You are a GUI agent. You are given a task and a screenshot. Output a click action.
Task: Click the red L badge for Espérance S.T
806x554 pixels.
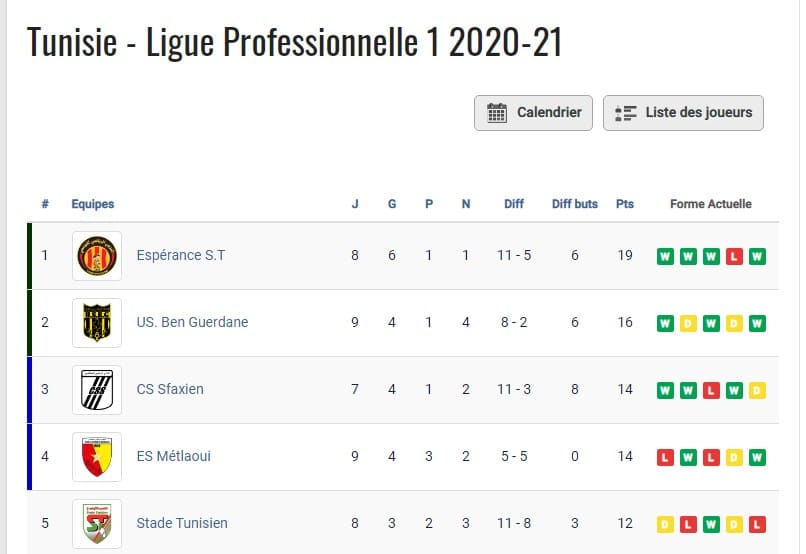coord(734,256)
